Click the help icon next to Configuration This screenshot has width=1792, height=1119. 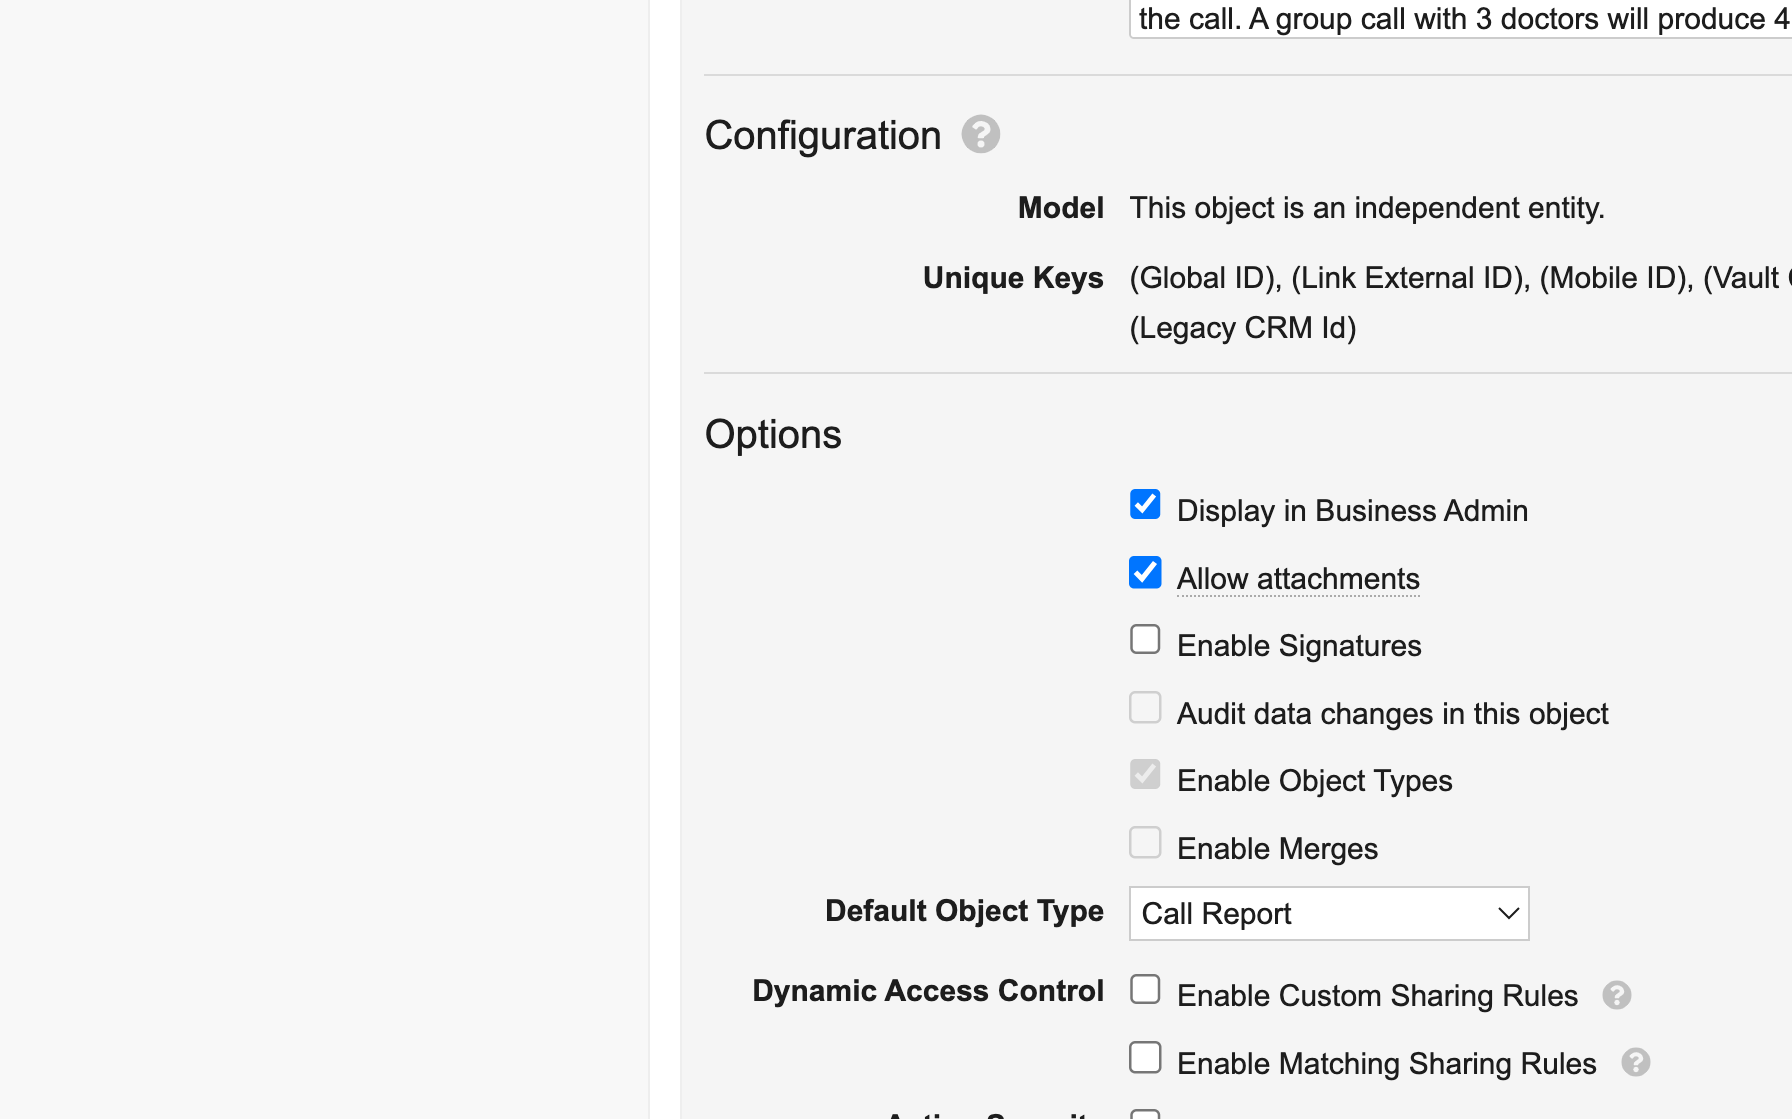tap(980, 134)
